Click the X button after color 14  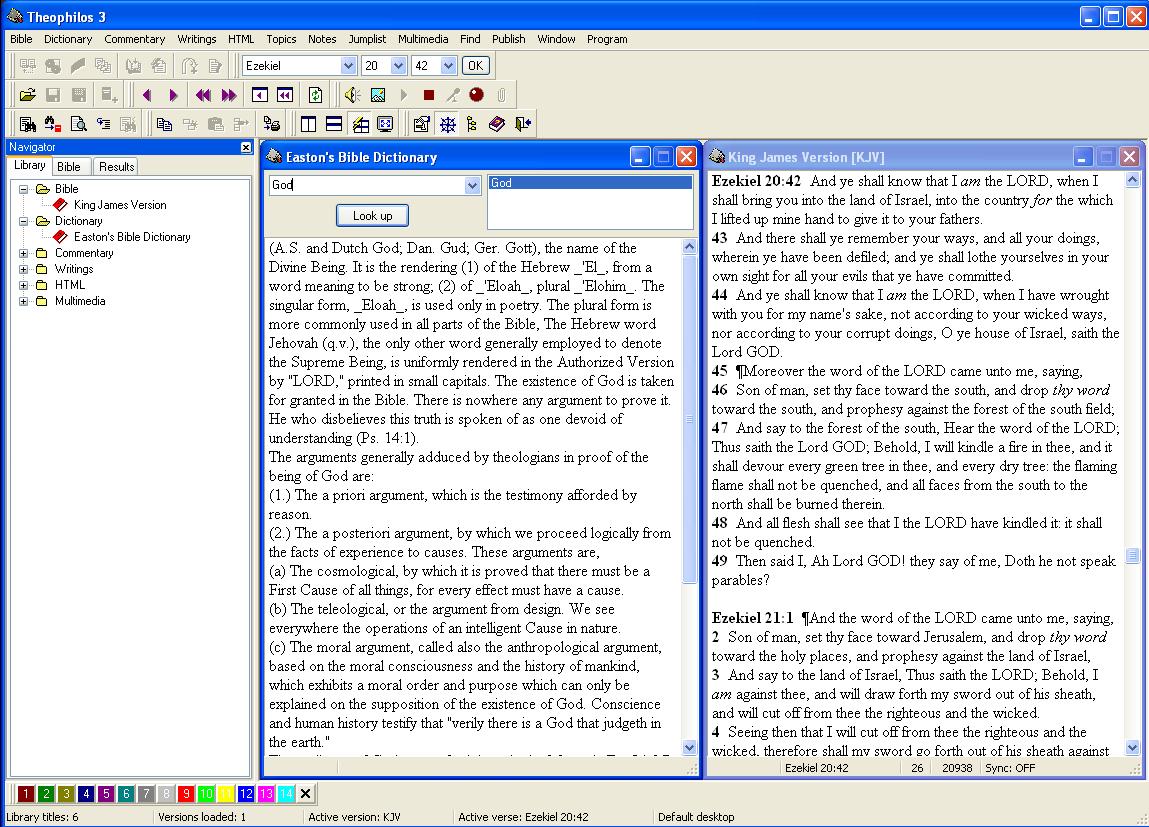[x=306, y=793]
